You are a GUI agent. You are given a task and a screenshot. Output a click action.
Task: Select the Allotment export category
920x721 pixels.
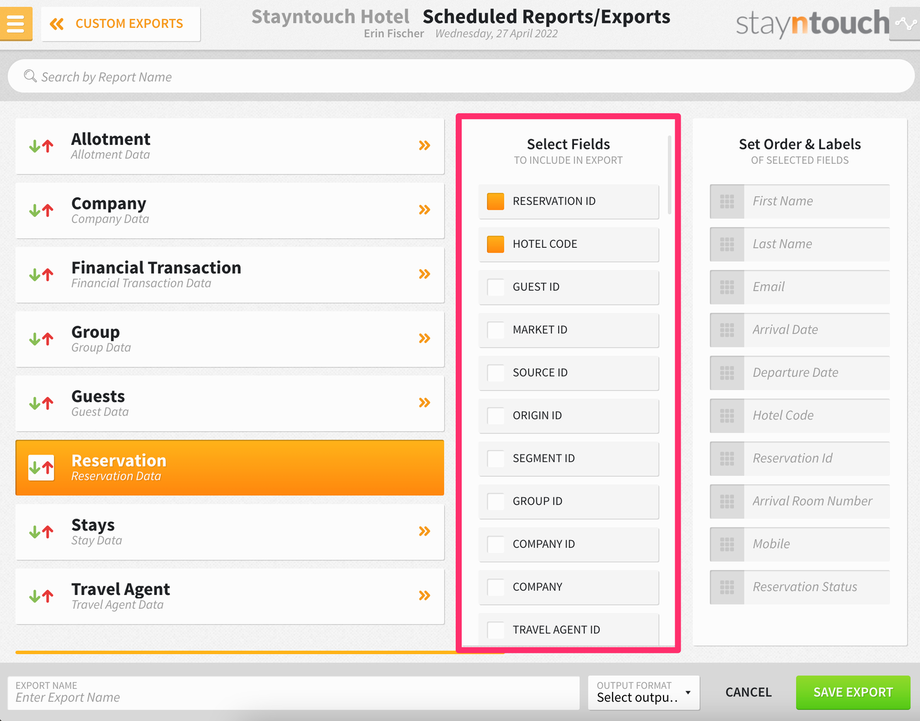coord(229,146)
